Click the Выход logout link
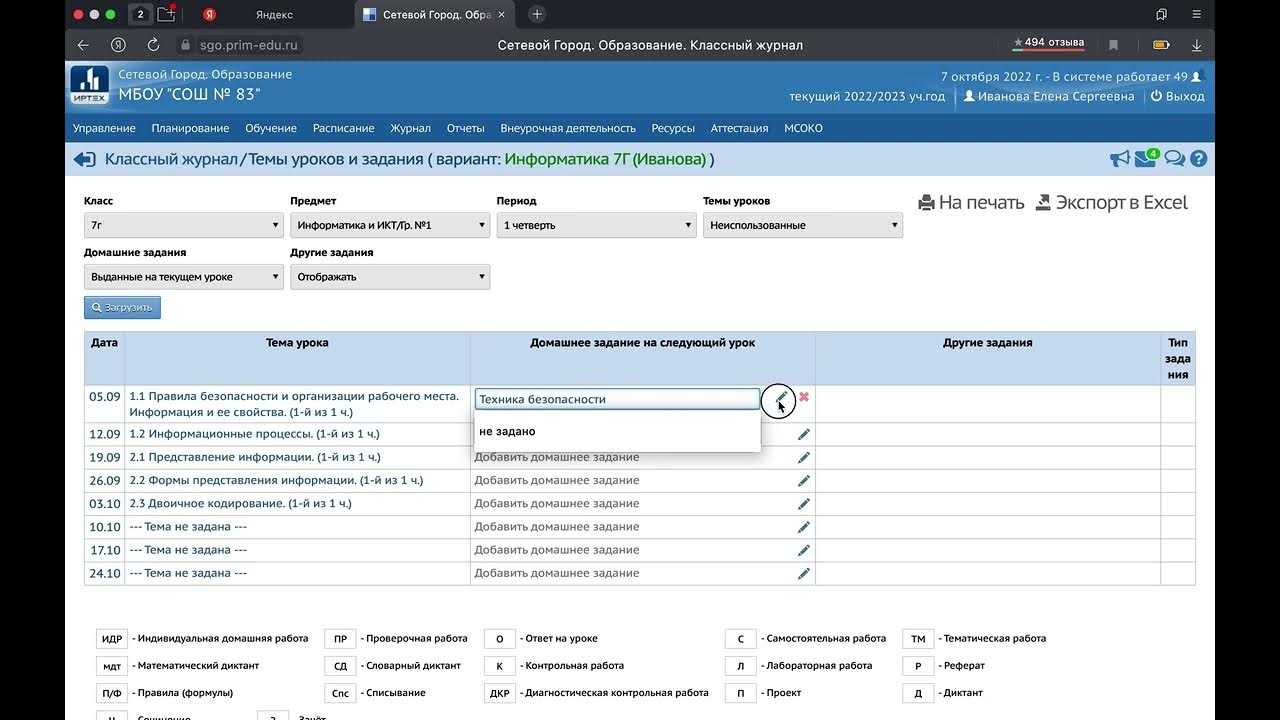Image resolution: width=1280 pixels, height=720 pixels. [x=1178, y=96]
